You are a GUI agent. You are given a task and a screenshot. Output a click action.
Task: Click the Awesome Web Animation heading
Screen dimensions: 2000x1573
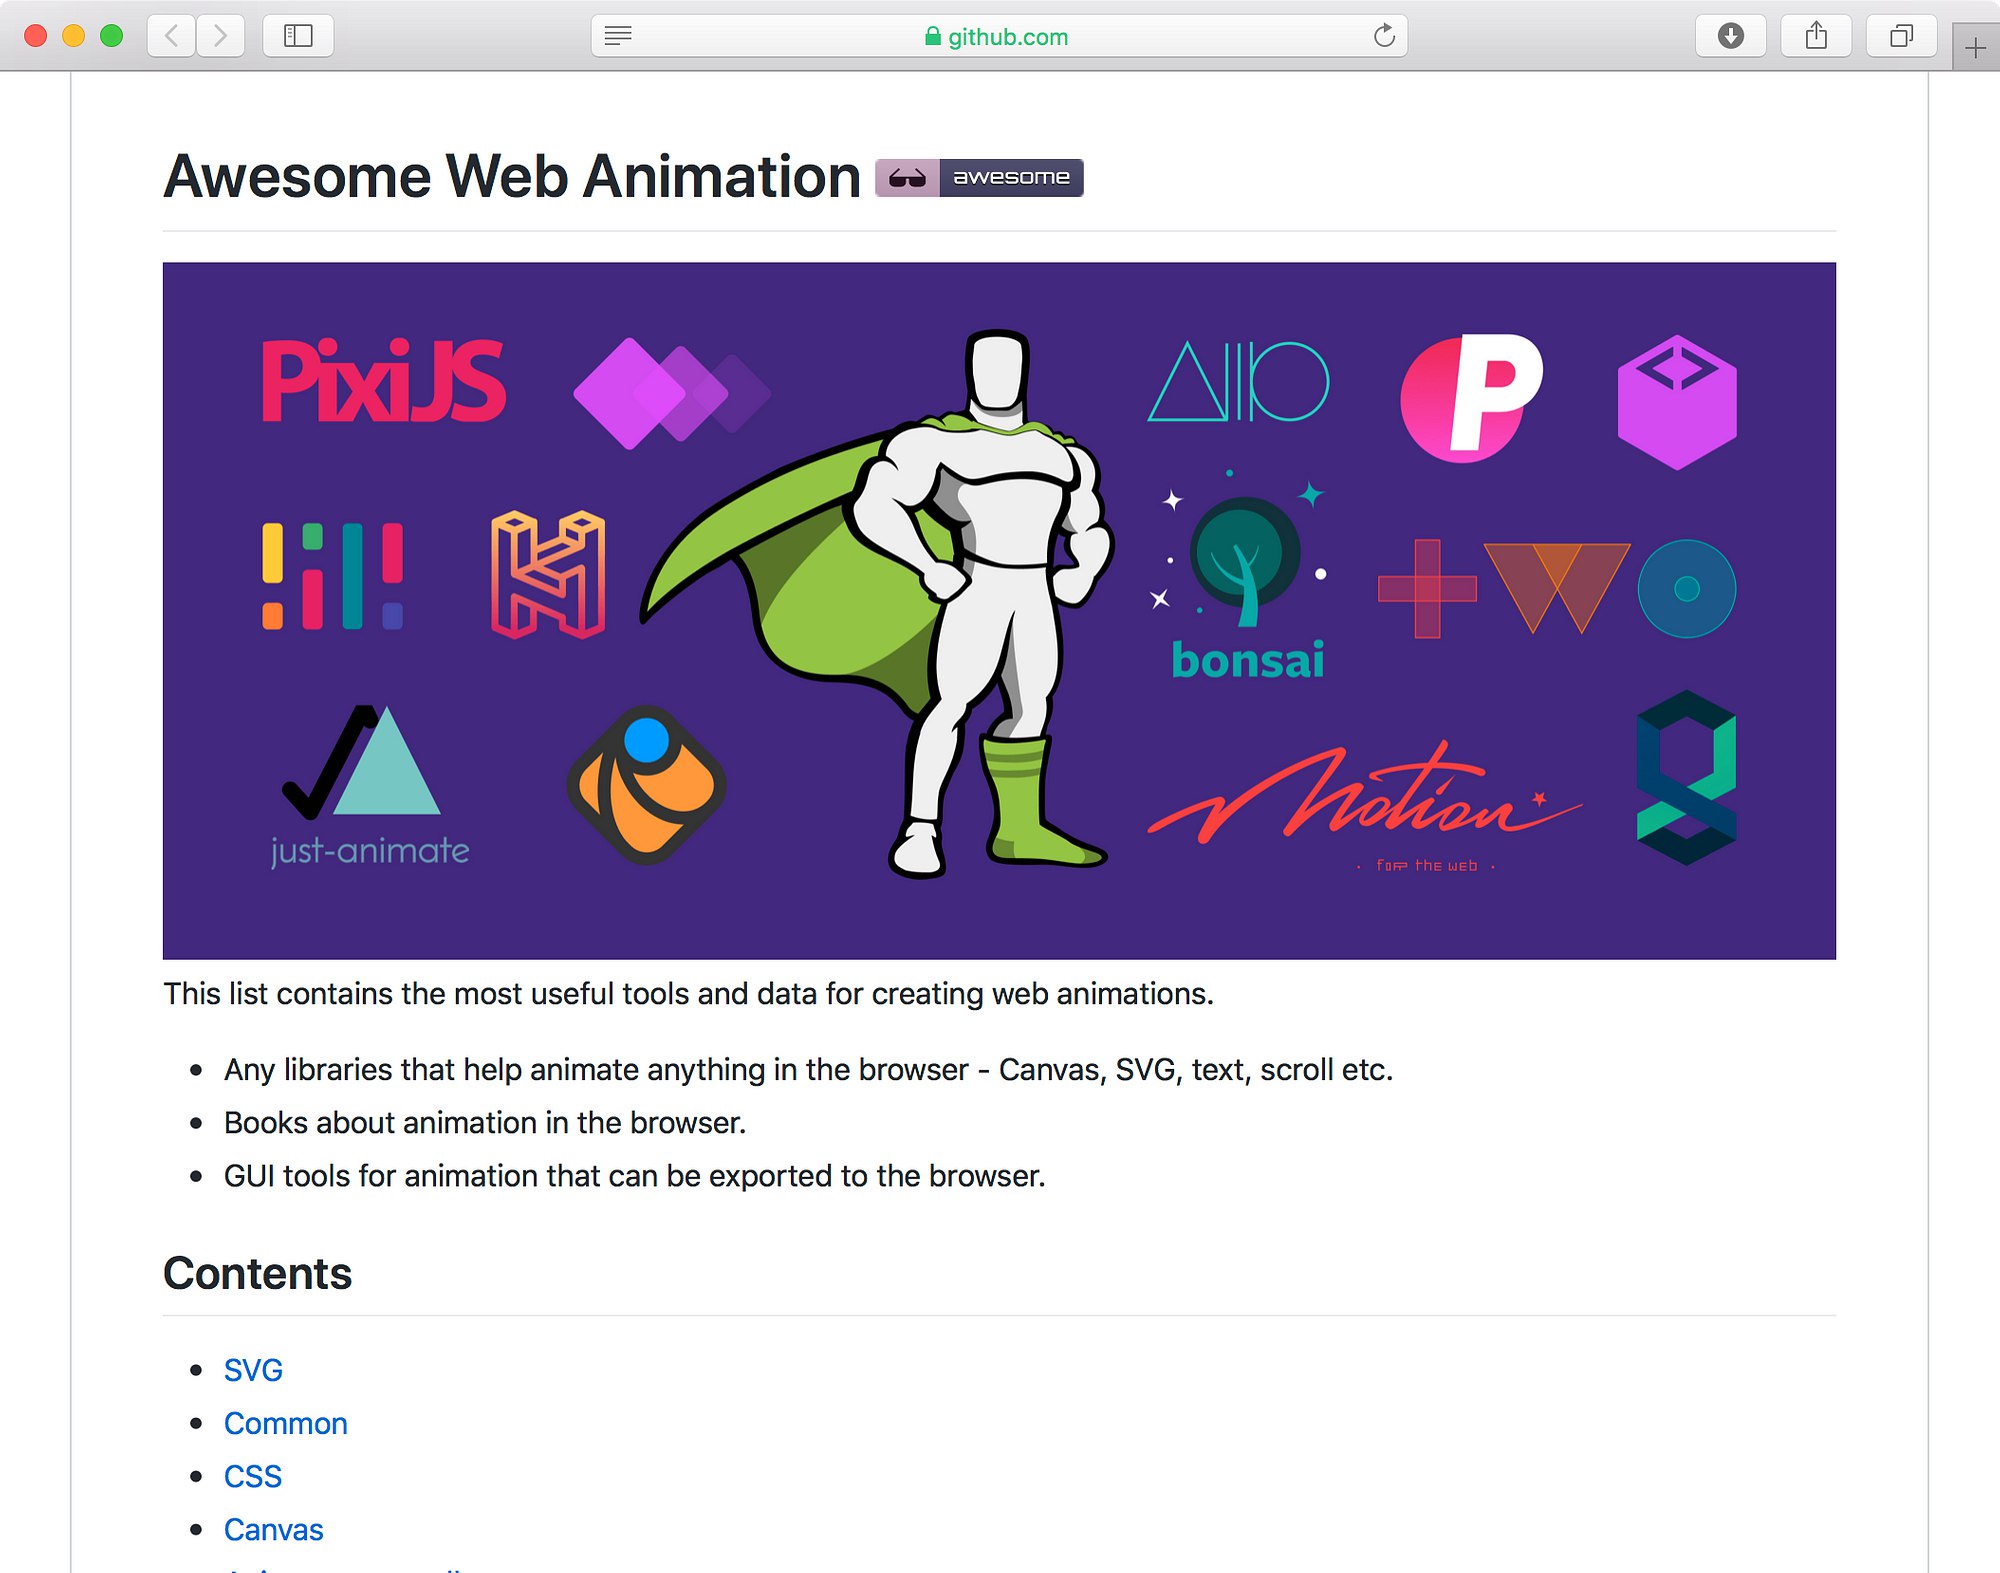512,177
